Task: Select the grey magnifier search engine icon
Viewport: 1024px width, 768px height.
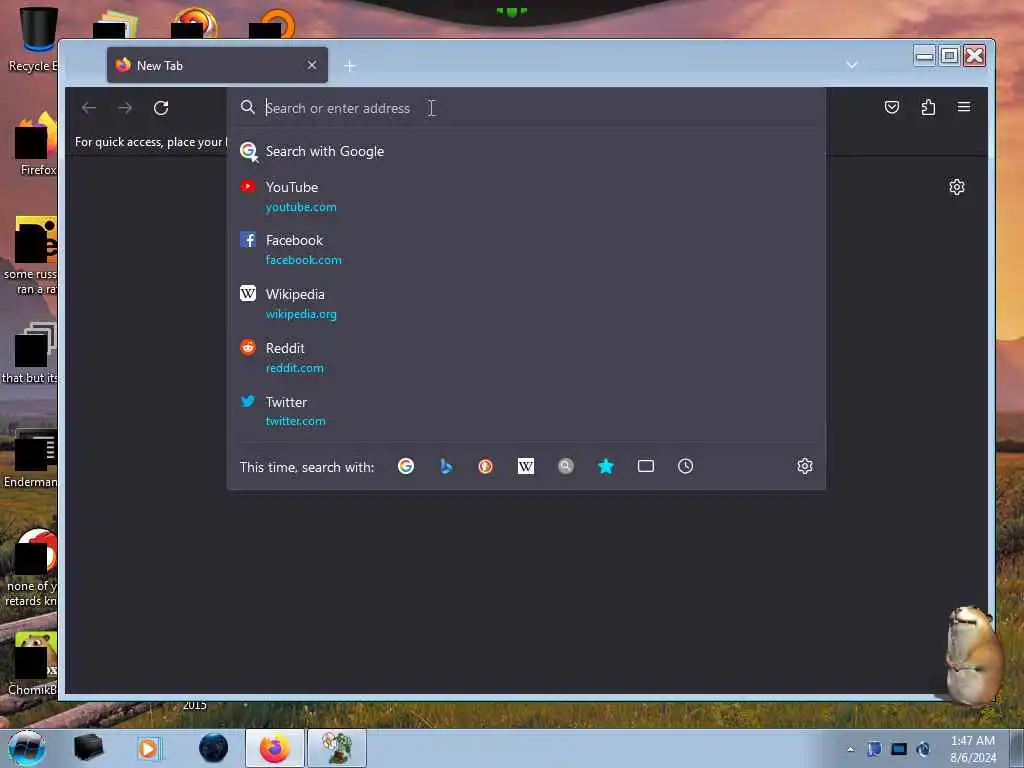Action: pos(566,466)
